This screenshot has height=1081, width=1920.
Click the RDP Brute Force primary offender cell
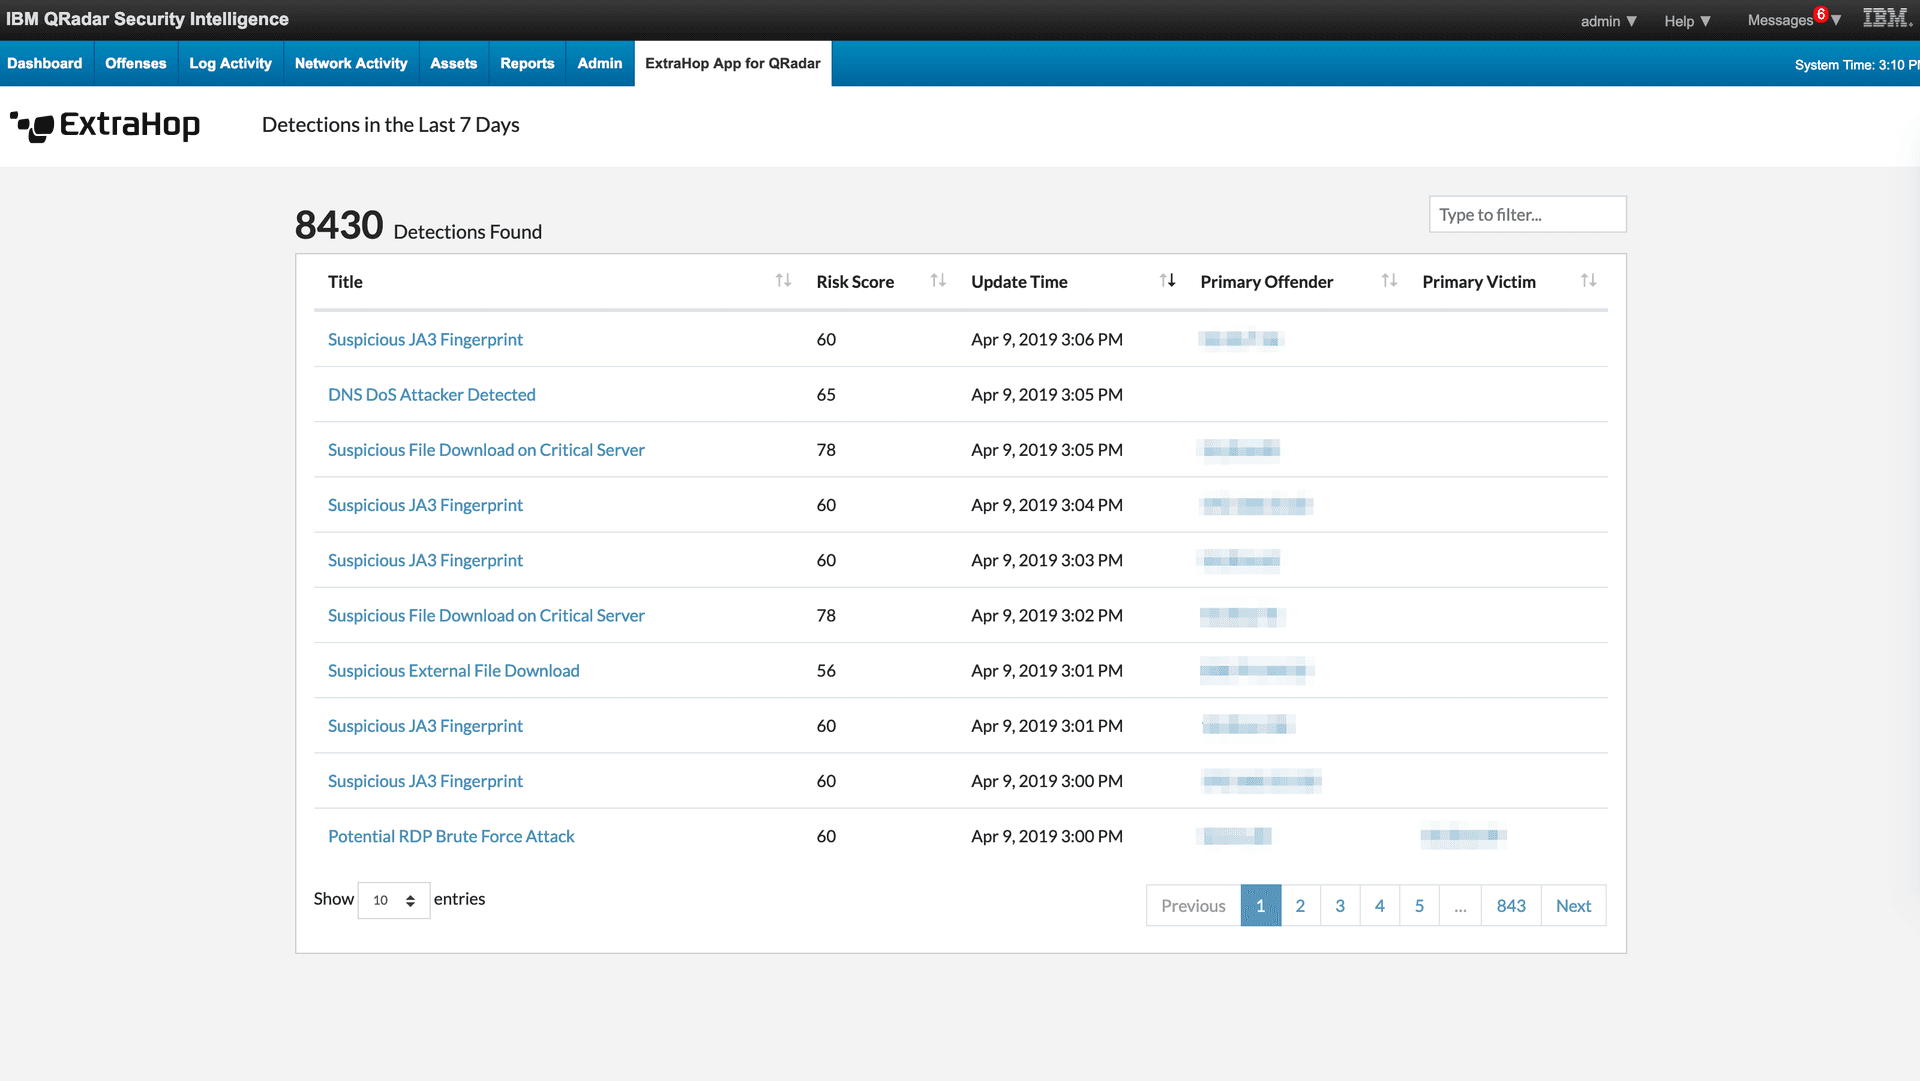[1237, 836]
